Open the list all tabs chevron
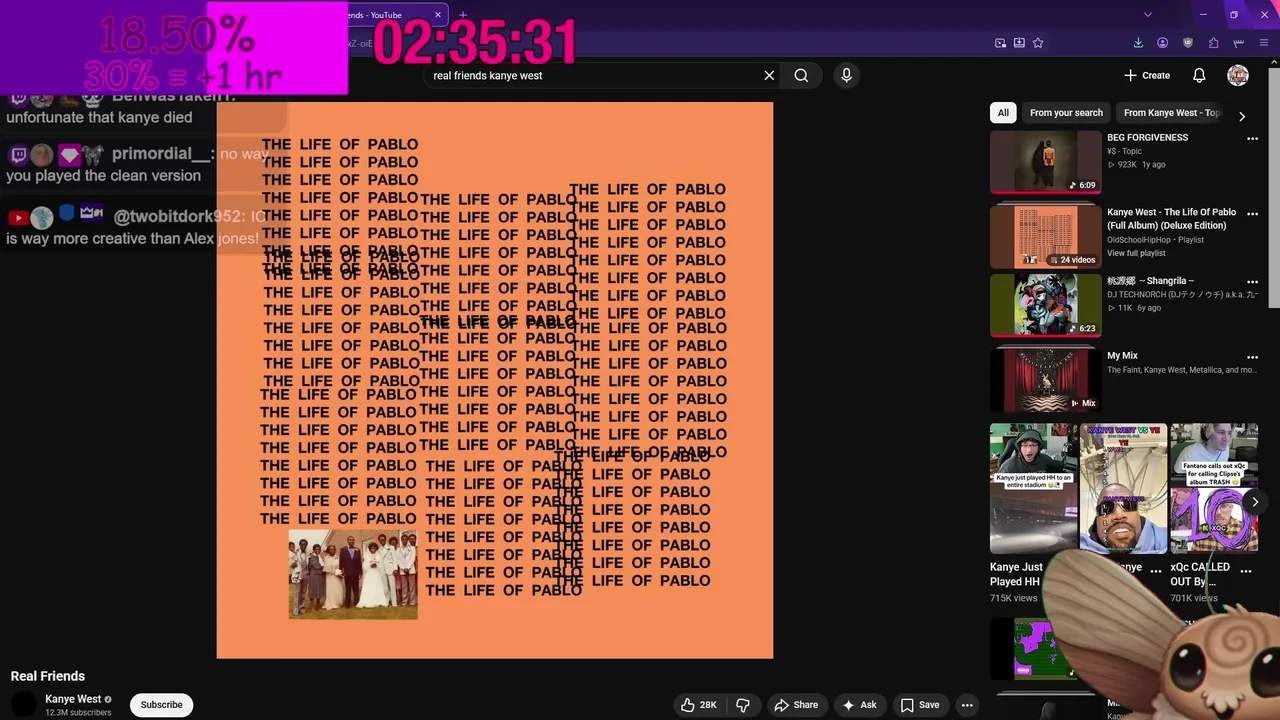 [x=1147, y=15]
